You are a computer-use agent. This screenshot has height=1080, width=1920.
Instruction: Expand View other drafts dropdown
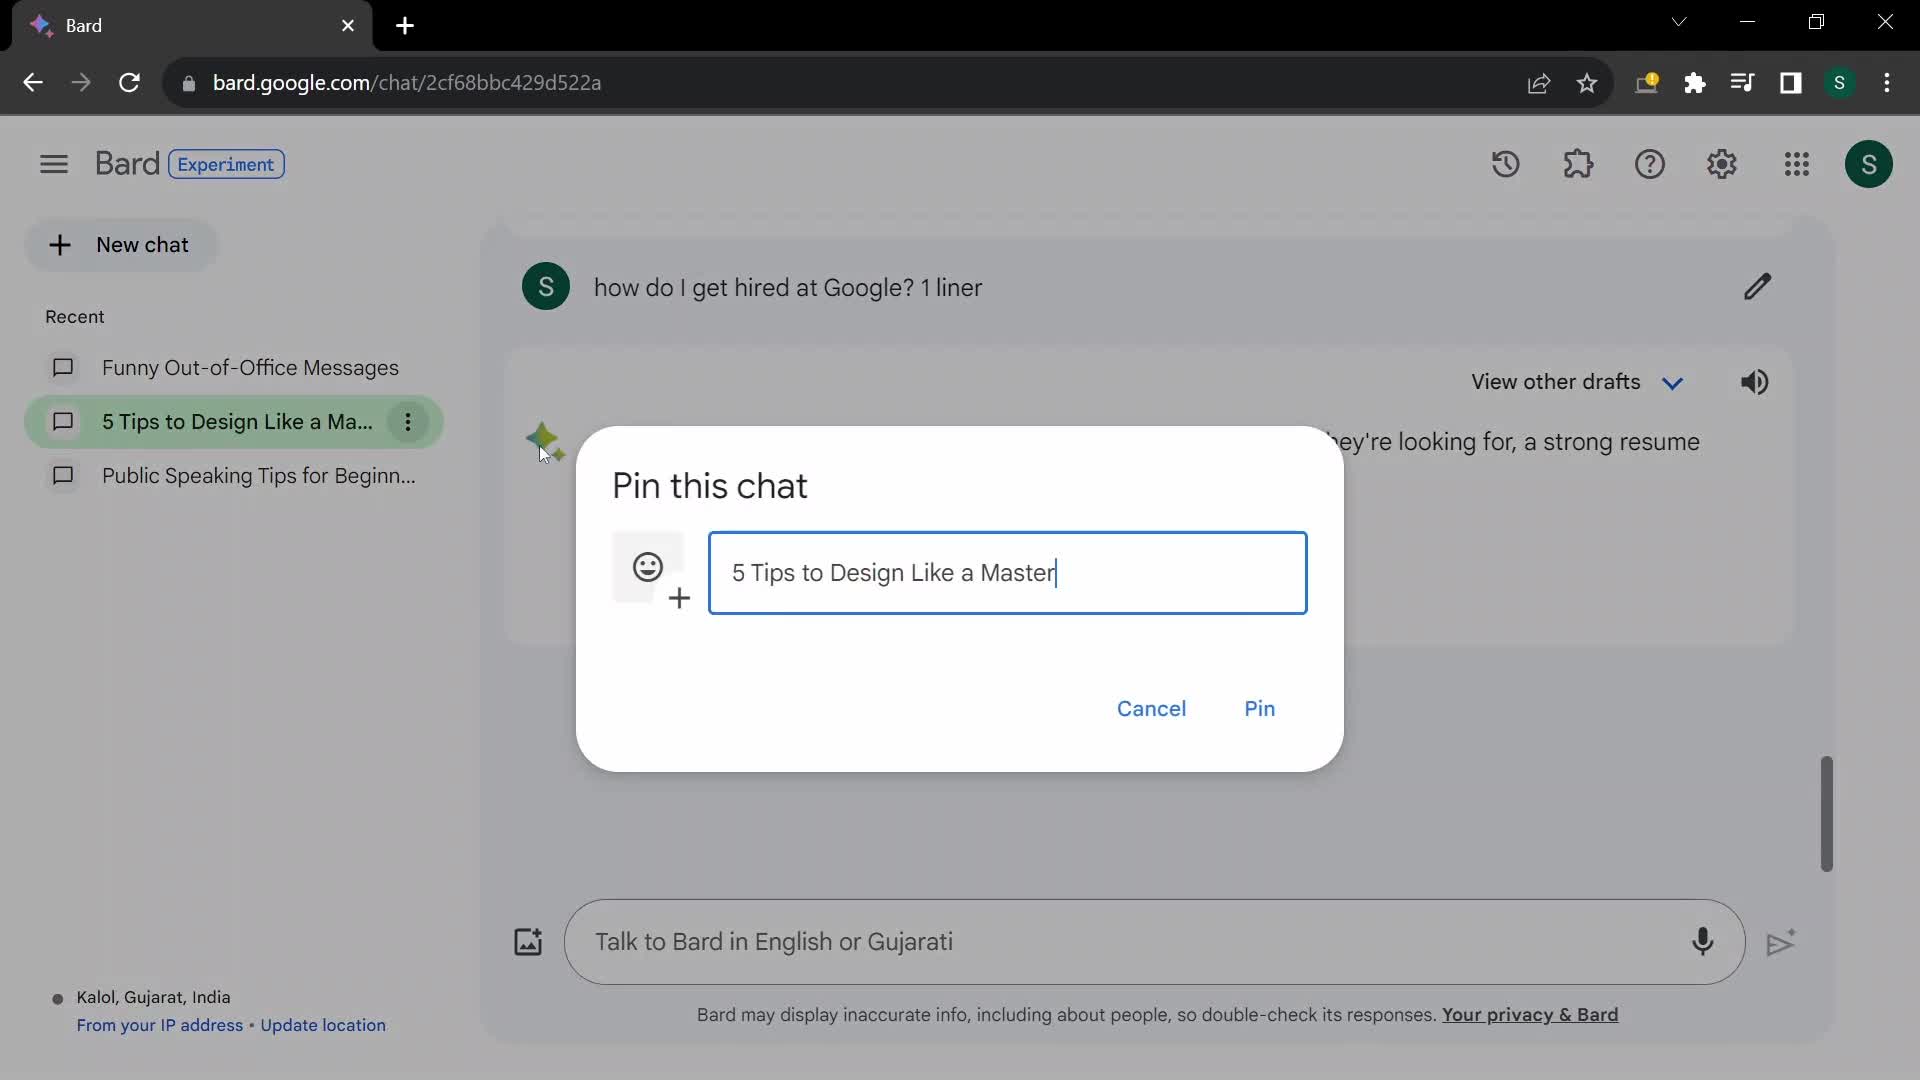click(x=1676, y=381)
